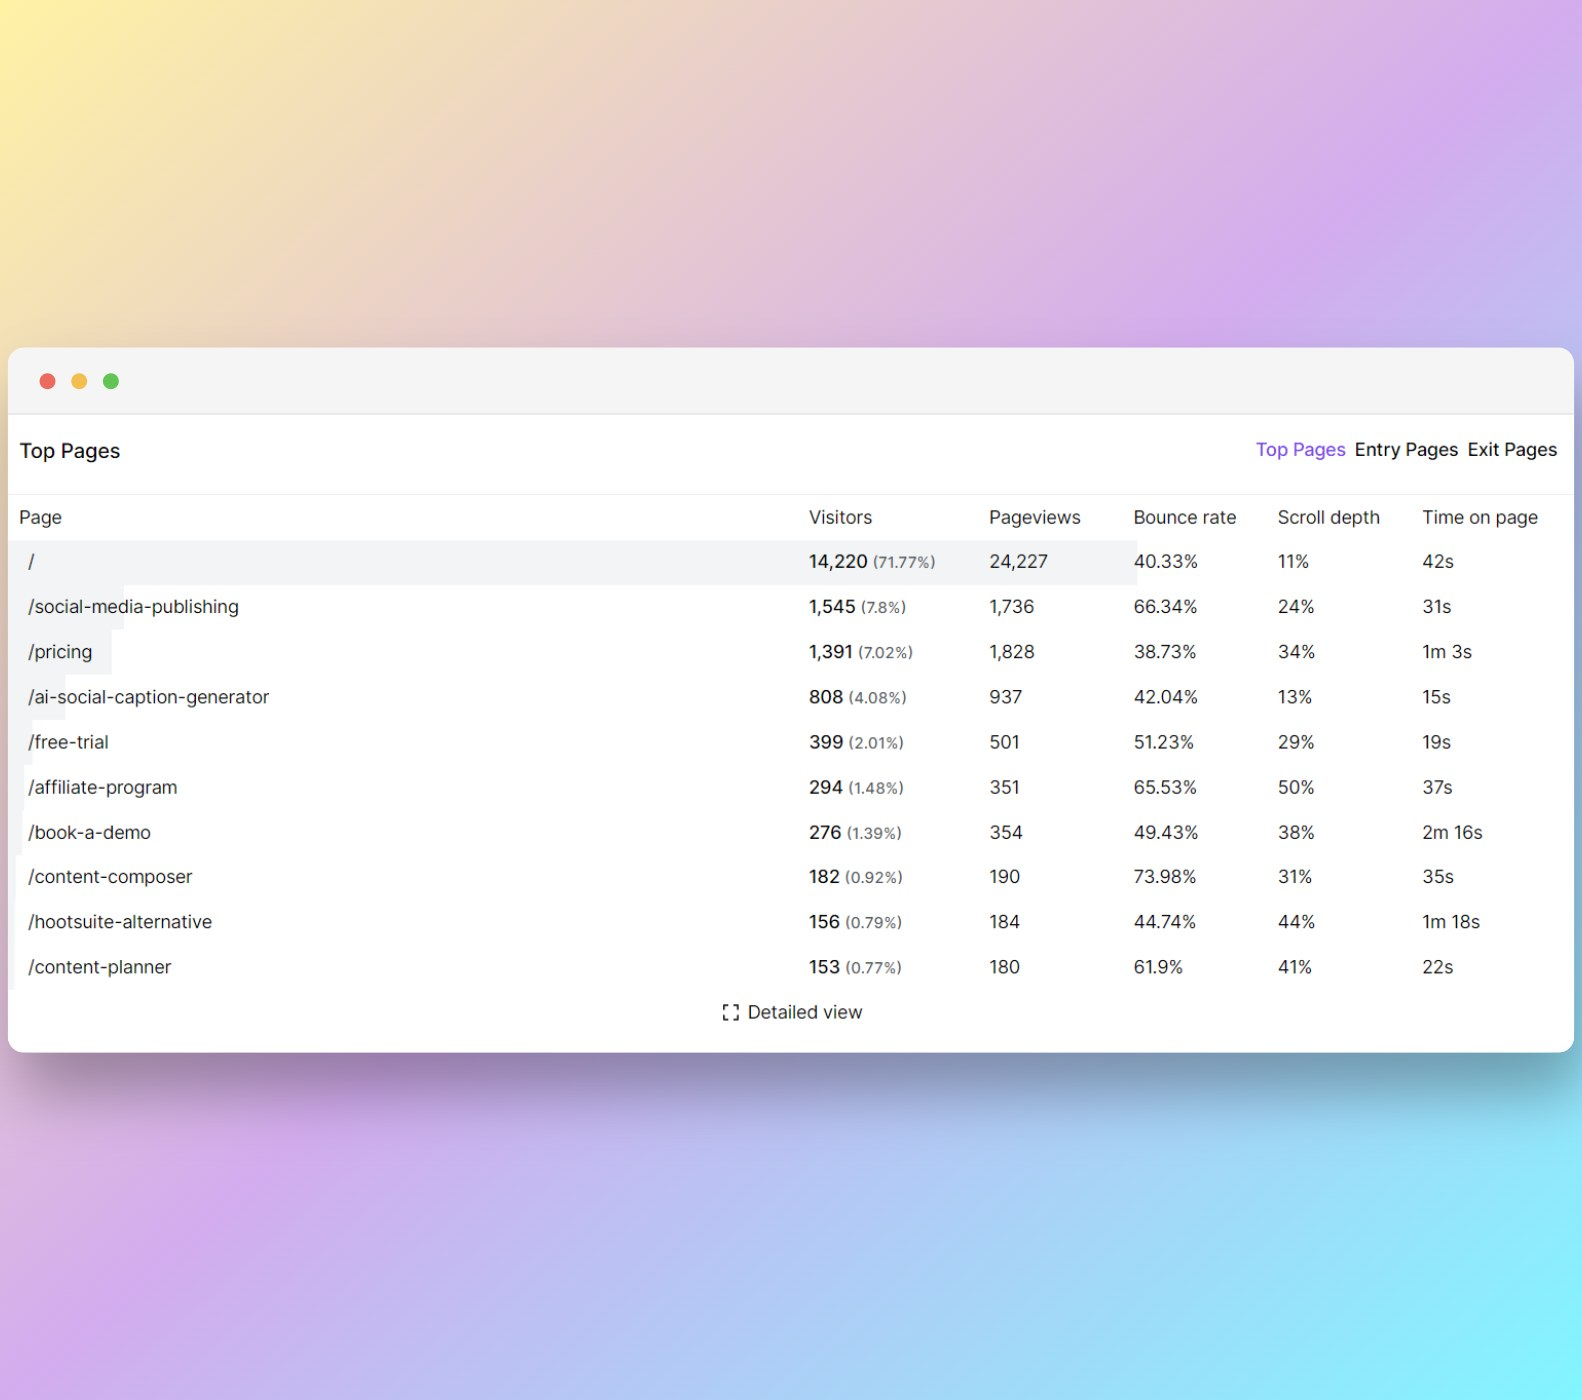Select the purple Top Pages tab
The height and width of the screenshot is (1400, 1582).
1300,450
